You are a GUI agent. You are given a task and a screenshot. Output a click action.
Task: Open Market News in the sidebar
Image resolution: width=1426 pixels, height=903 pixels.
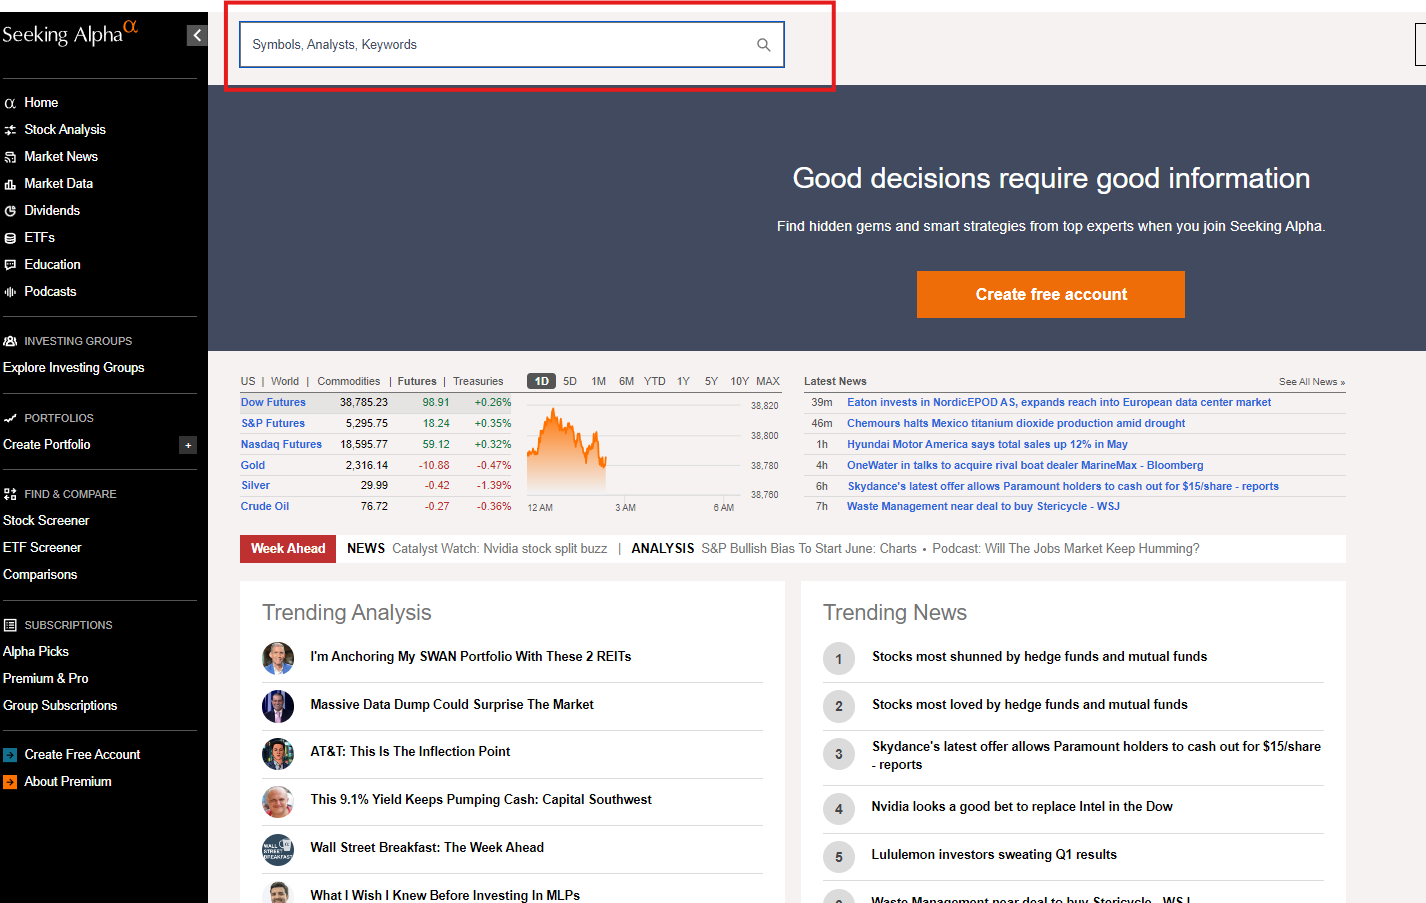61,156
